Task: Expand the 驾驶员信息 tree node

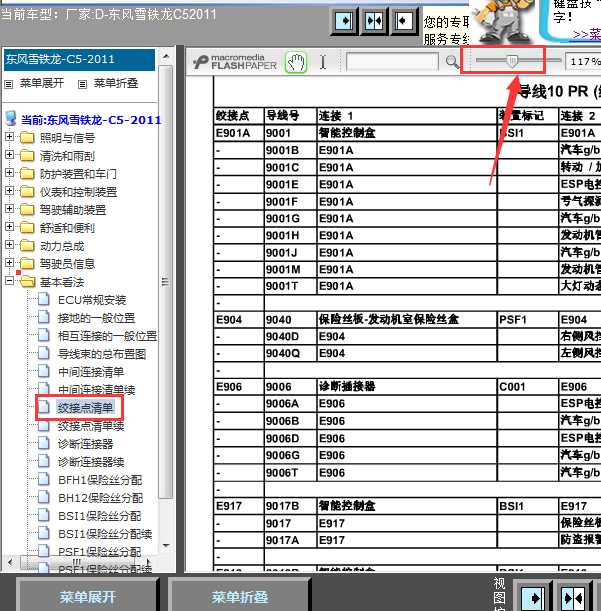Action: [x=10, y=262]
